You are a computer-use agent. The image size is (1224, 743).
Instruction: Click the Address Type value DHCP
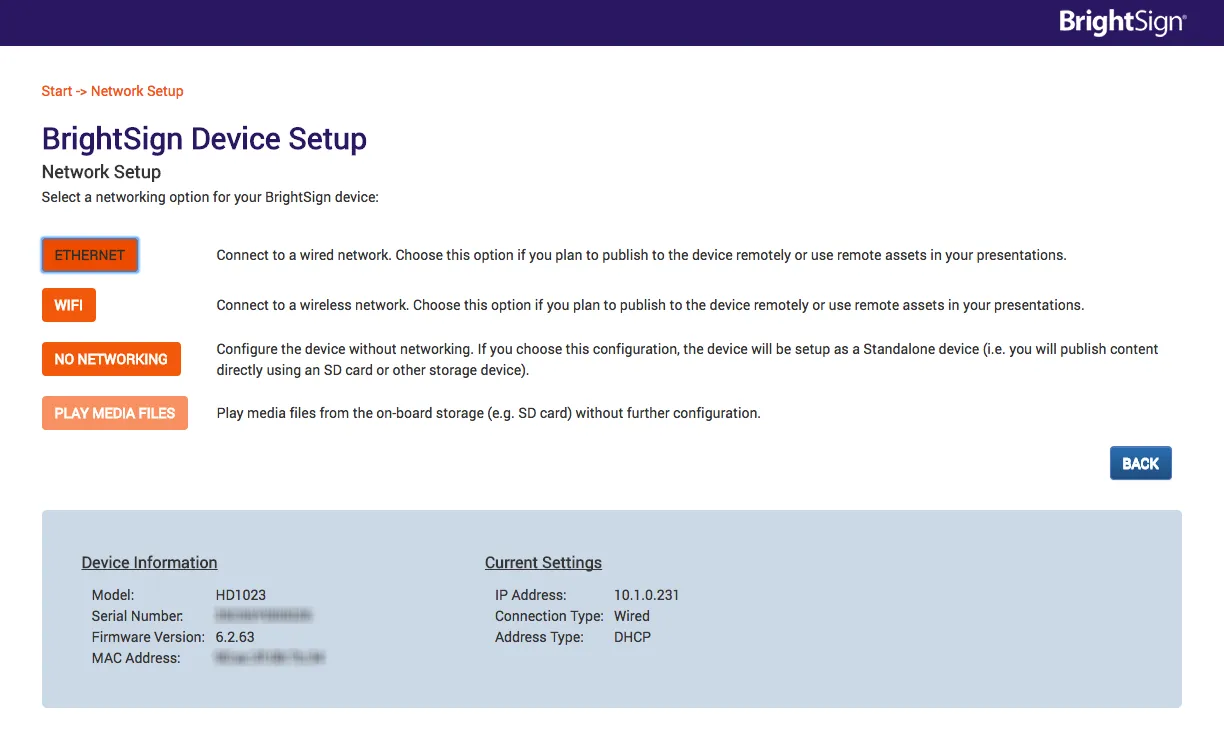632,637
